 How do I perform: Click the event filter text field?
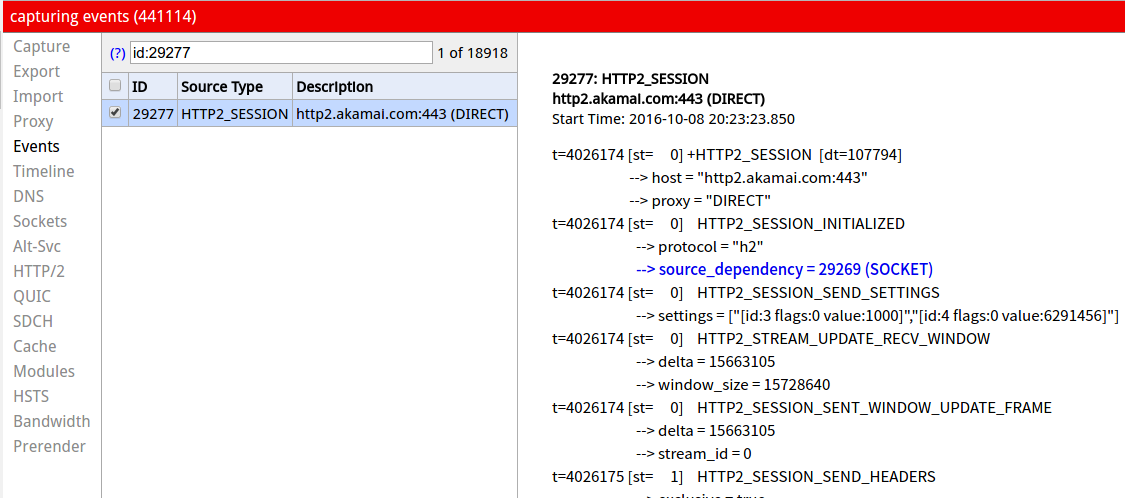(x=281, y=53)
